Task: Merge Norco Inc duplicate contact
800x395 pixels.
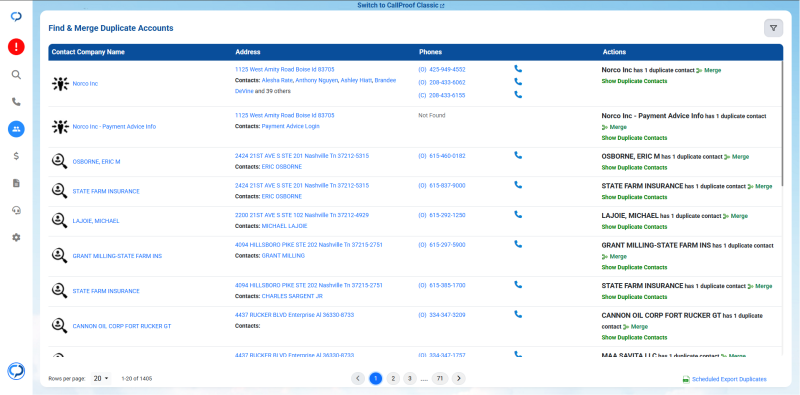Action: [709, 70]
